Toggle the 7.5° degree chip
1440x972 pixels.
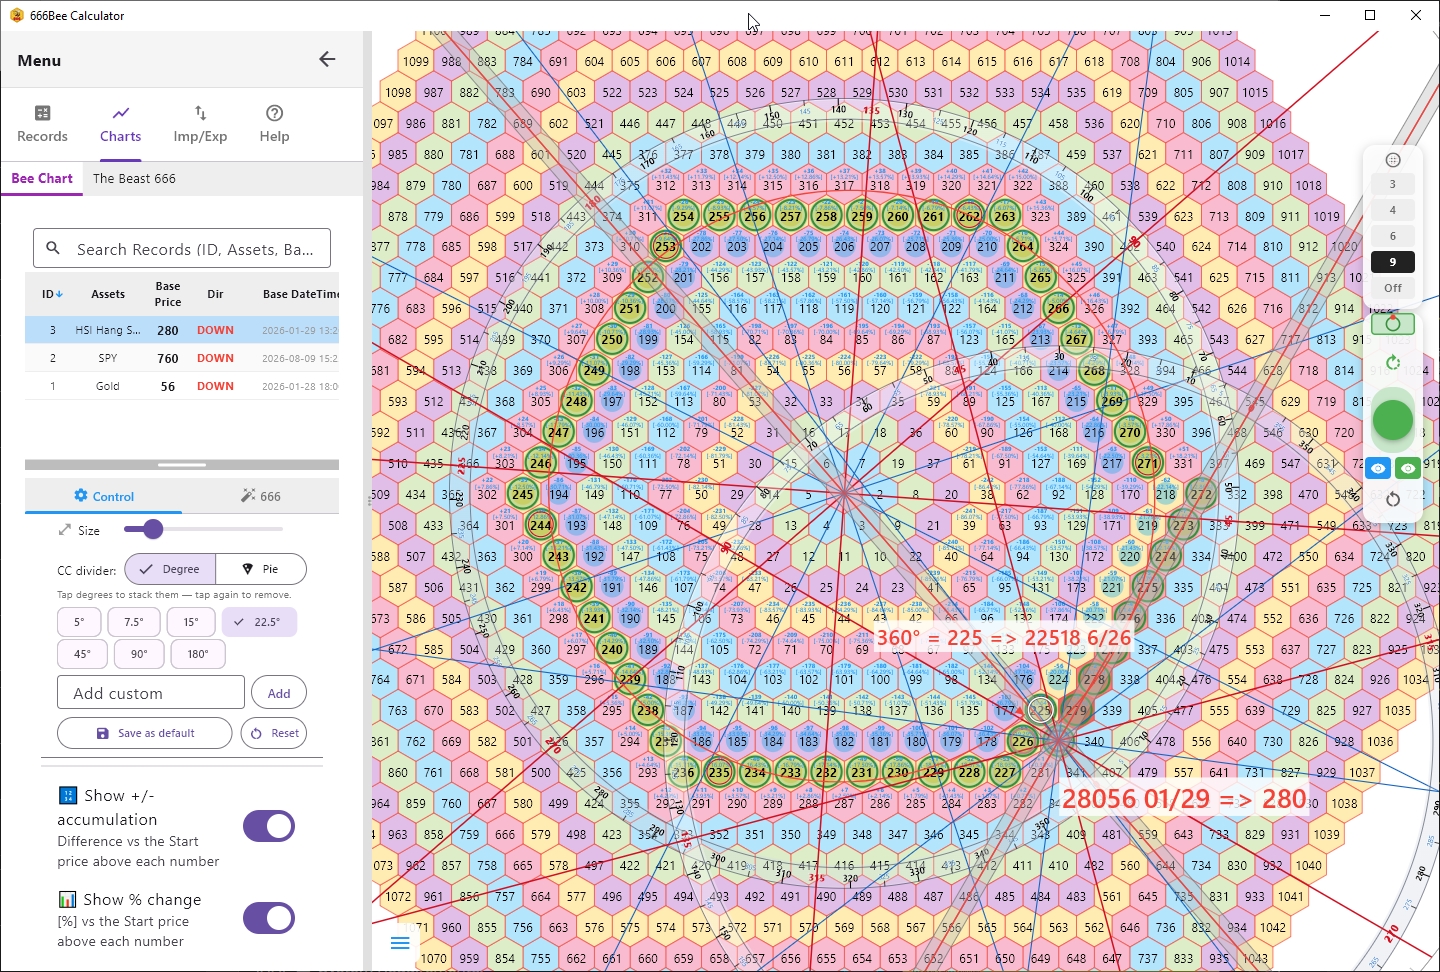(134, 622)
